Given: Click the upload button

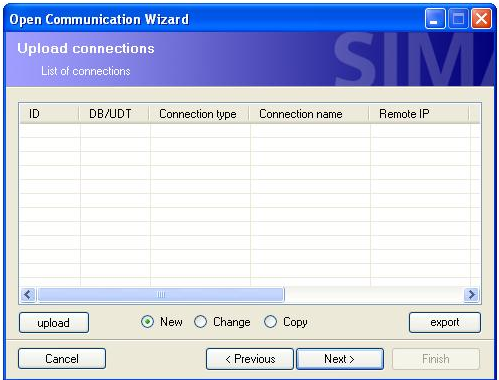Looking at the screenshot, I should [x=54, y=323].
